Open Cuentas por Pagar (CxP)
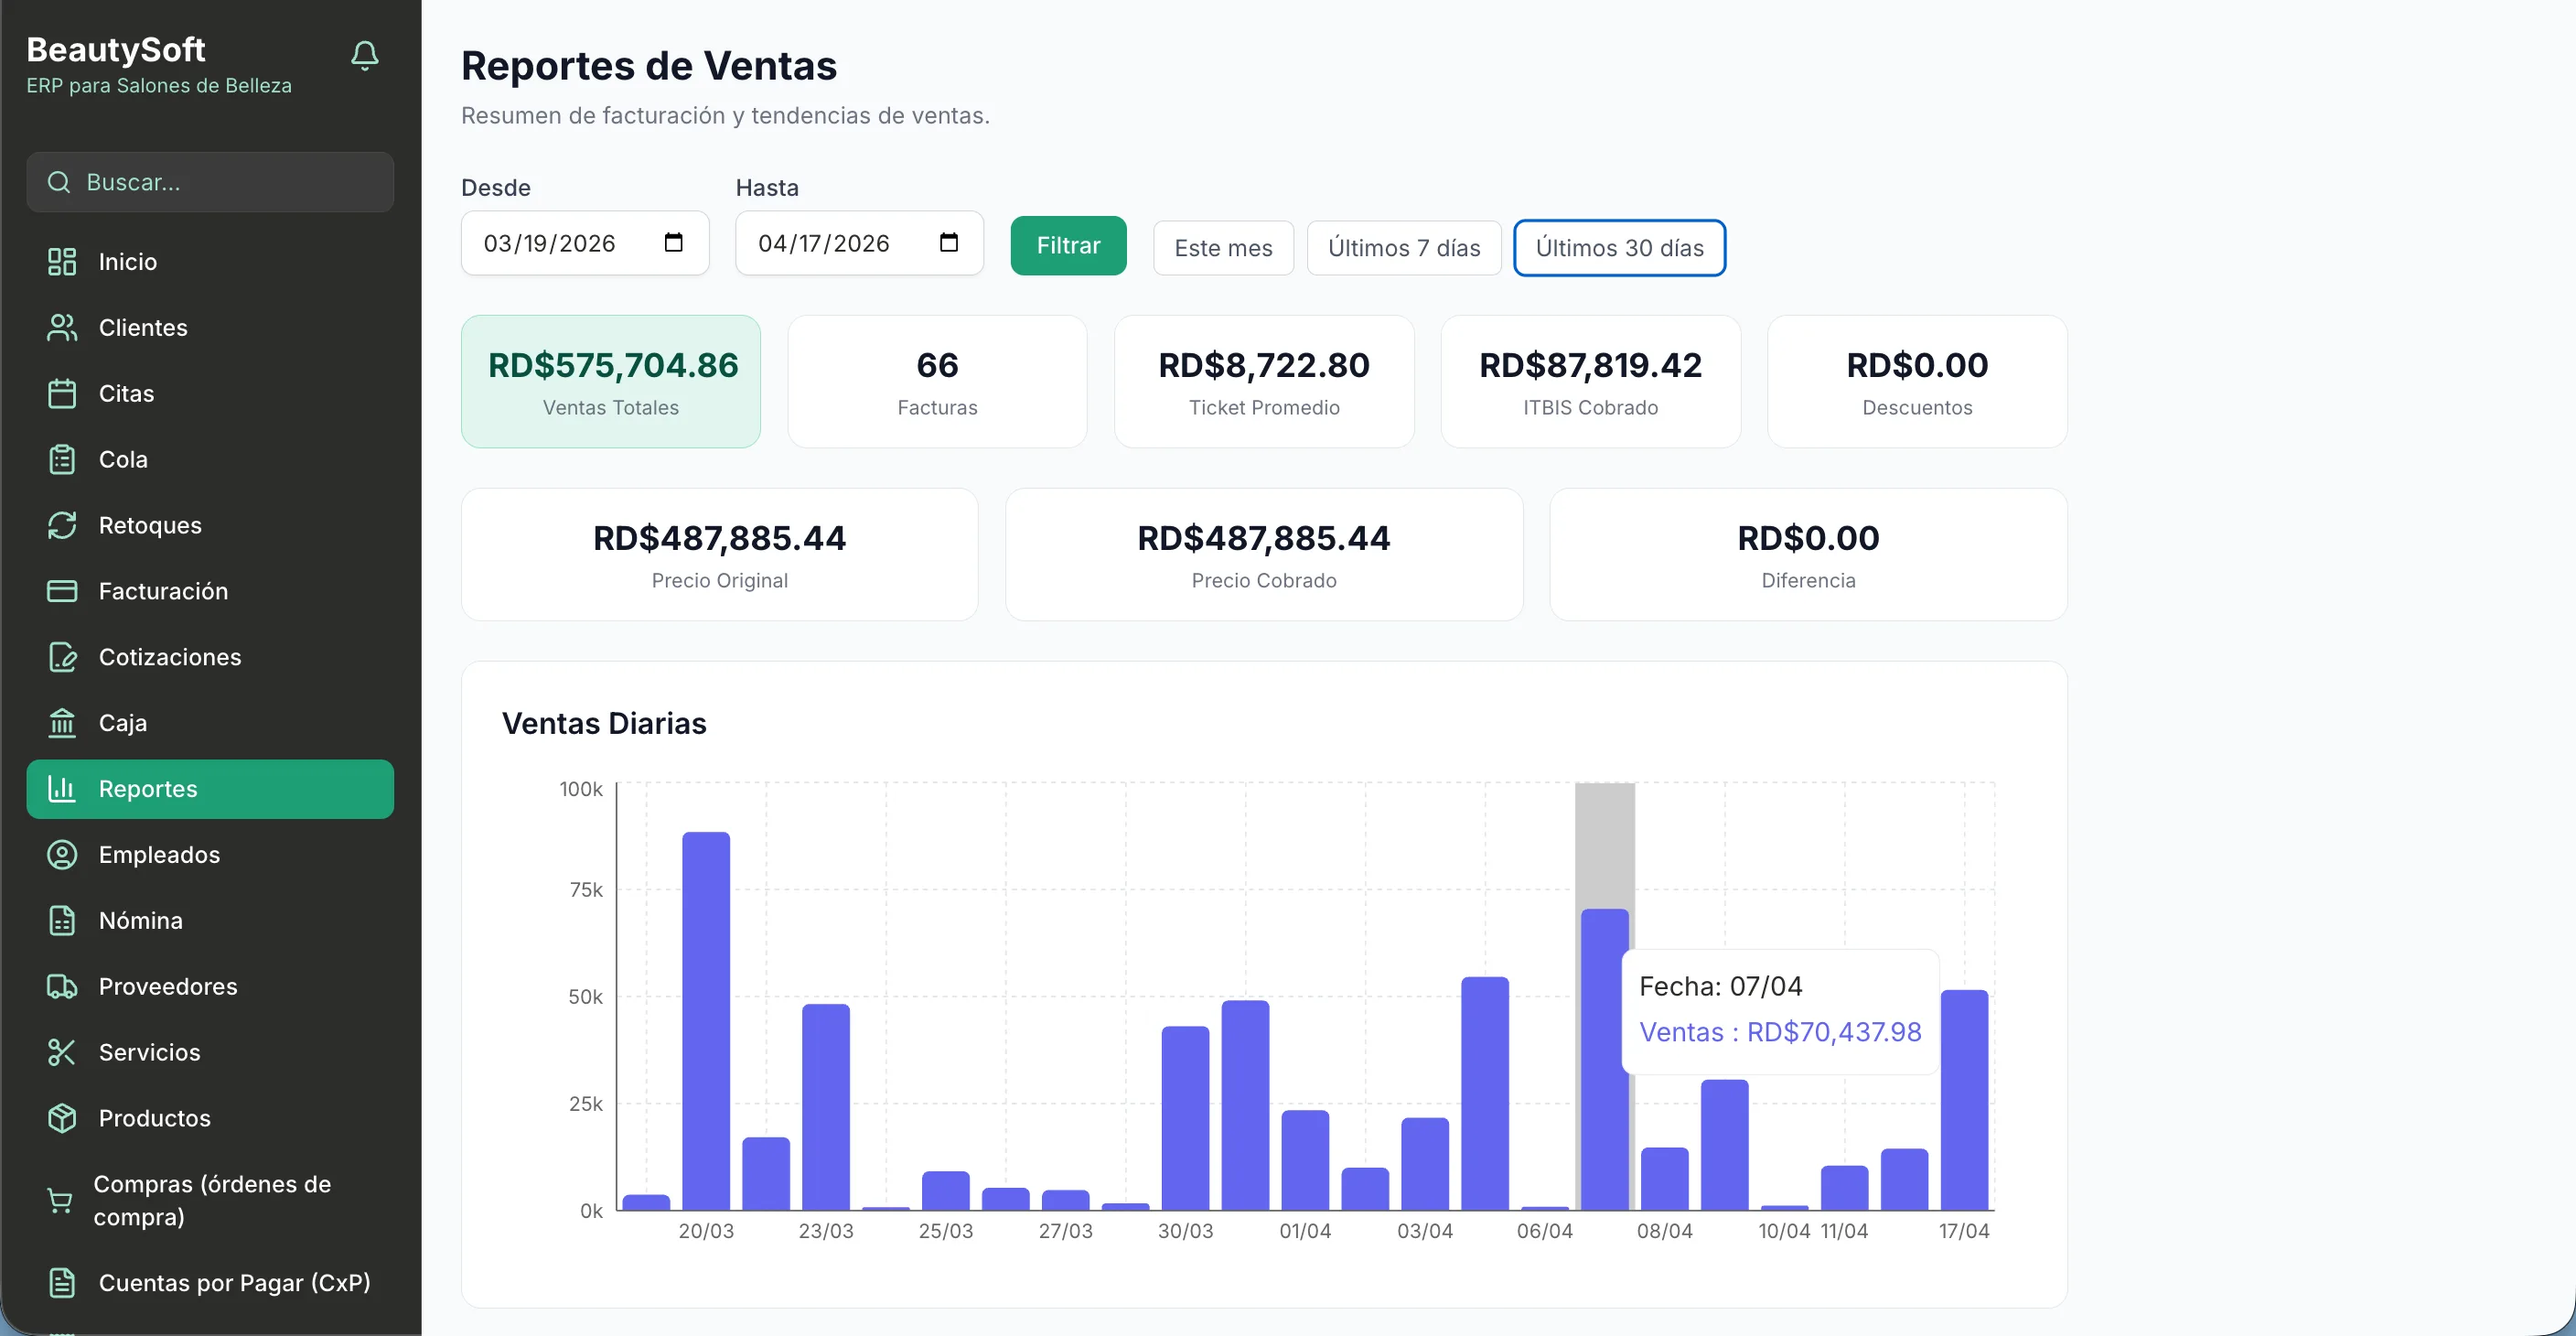The height and width of the screenshot is (1336, 2576). [235, 1283]
